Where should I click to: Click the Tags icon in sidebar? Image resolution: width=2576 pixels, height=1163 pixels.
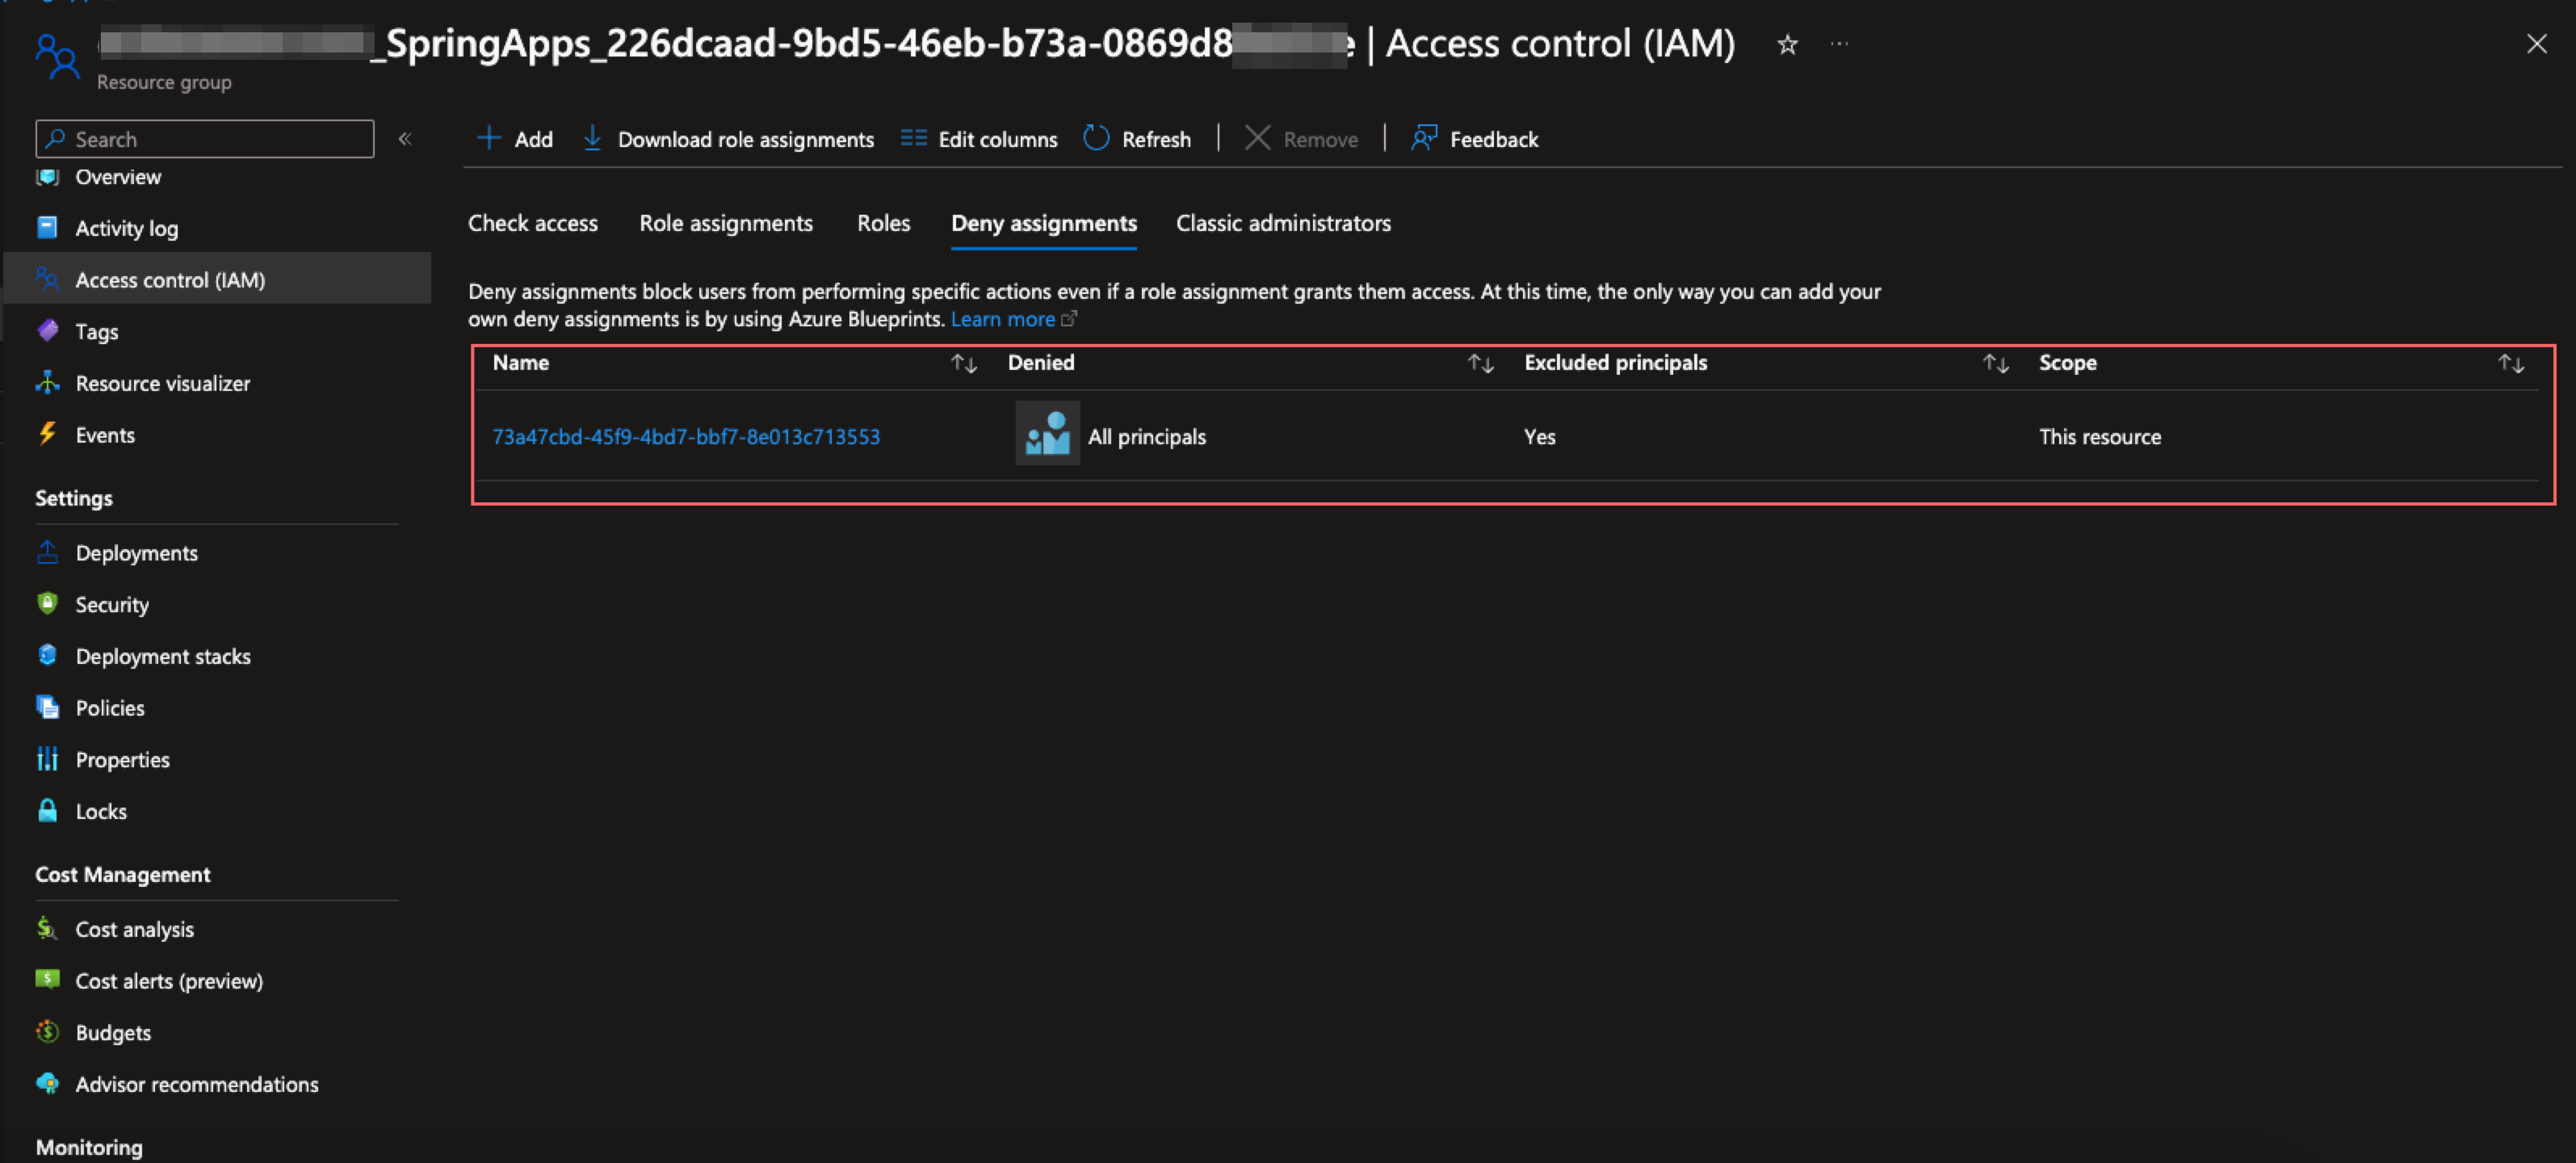pos(47,331)
